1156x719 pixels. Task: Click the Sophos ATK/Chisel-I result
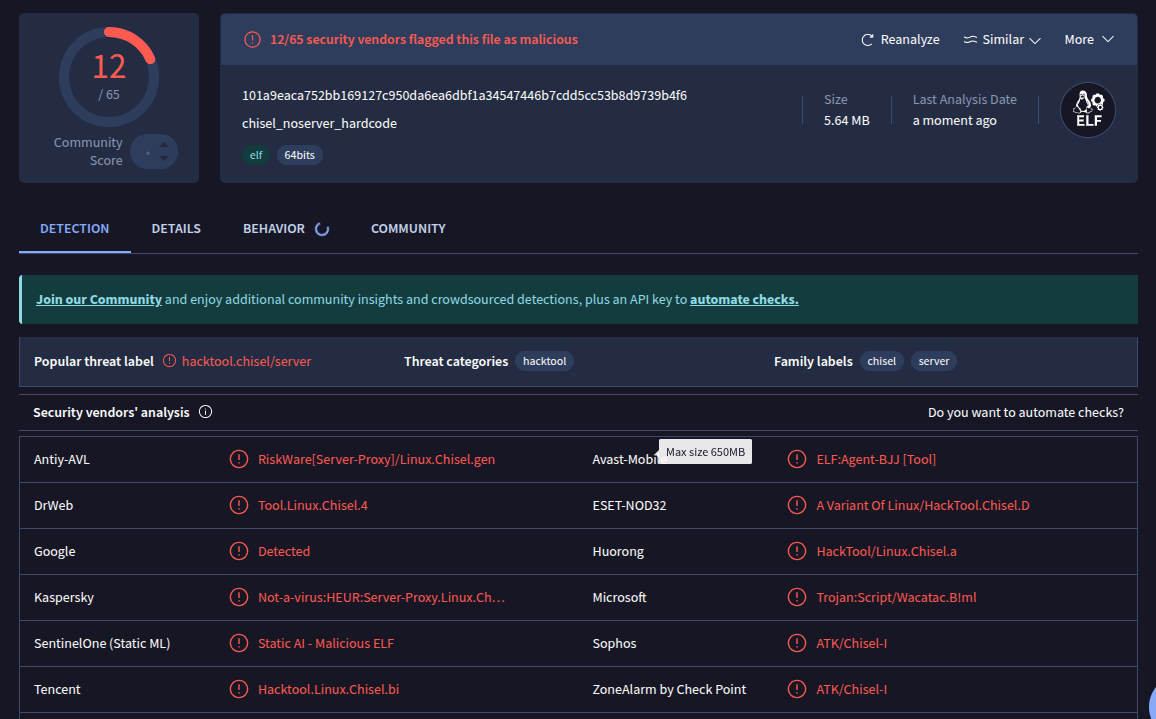[x=852, y=643]
